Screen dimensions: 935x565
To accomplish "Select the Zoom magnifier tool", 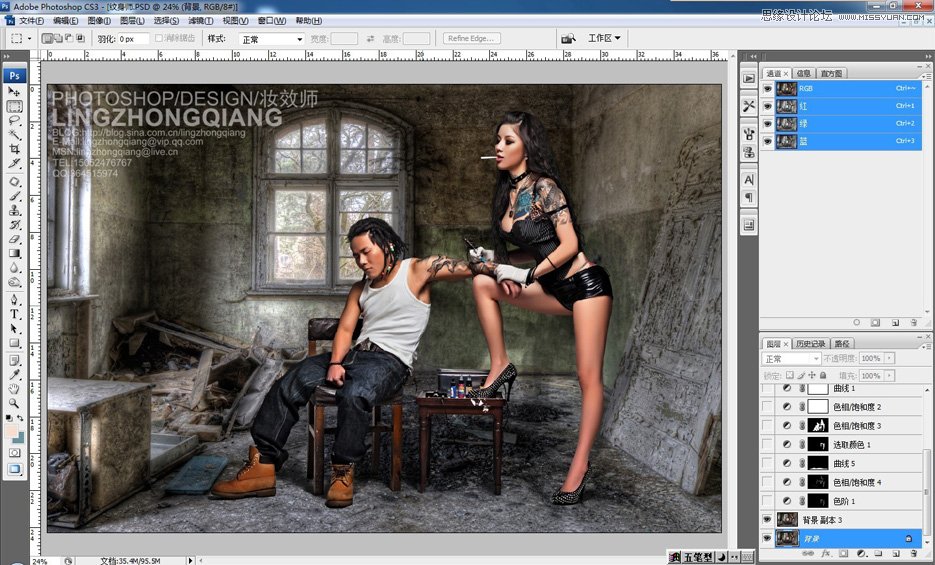I will pos(15,403).
